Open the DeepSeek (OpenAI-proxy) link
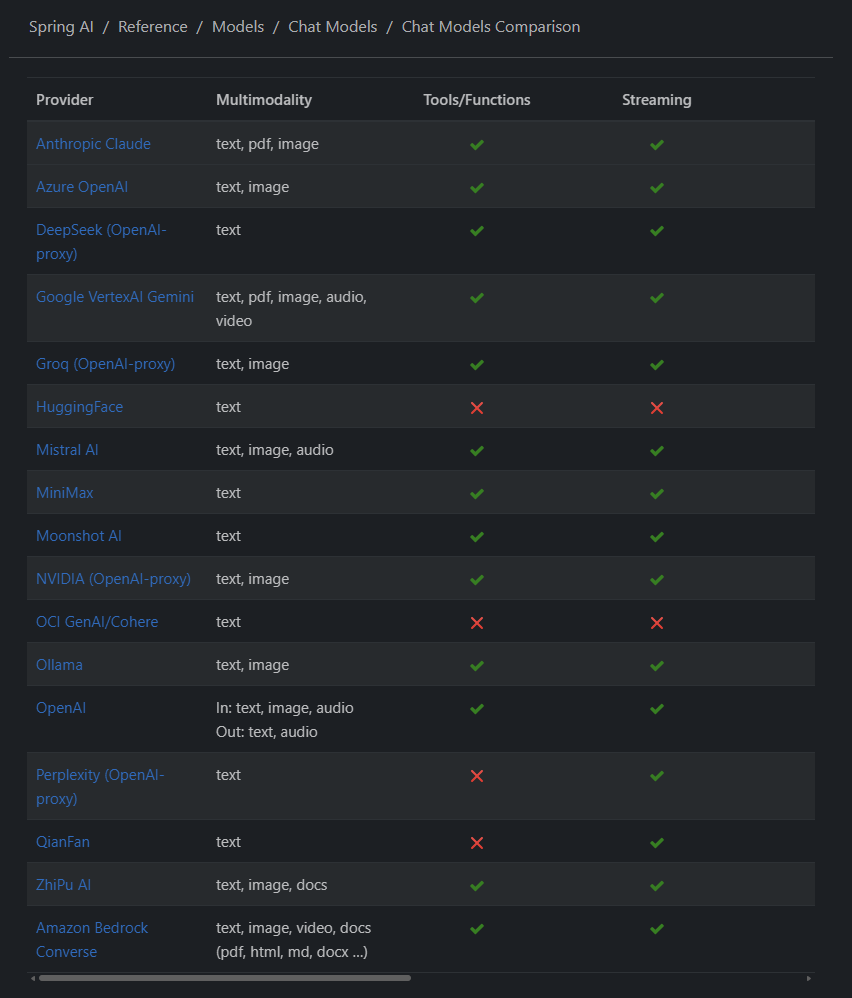Image resolution: width=852 pixels, height=998 pixels. click(x=101, y=242)
